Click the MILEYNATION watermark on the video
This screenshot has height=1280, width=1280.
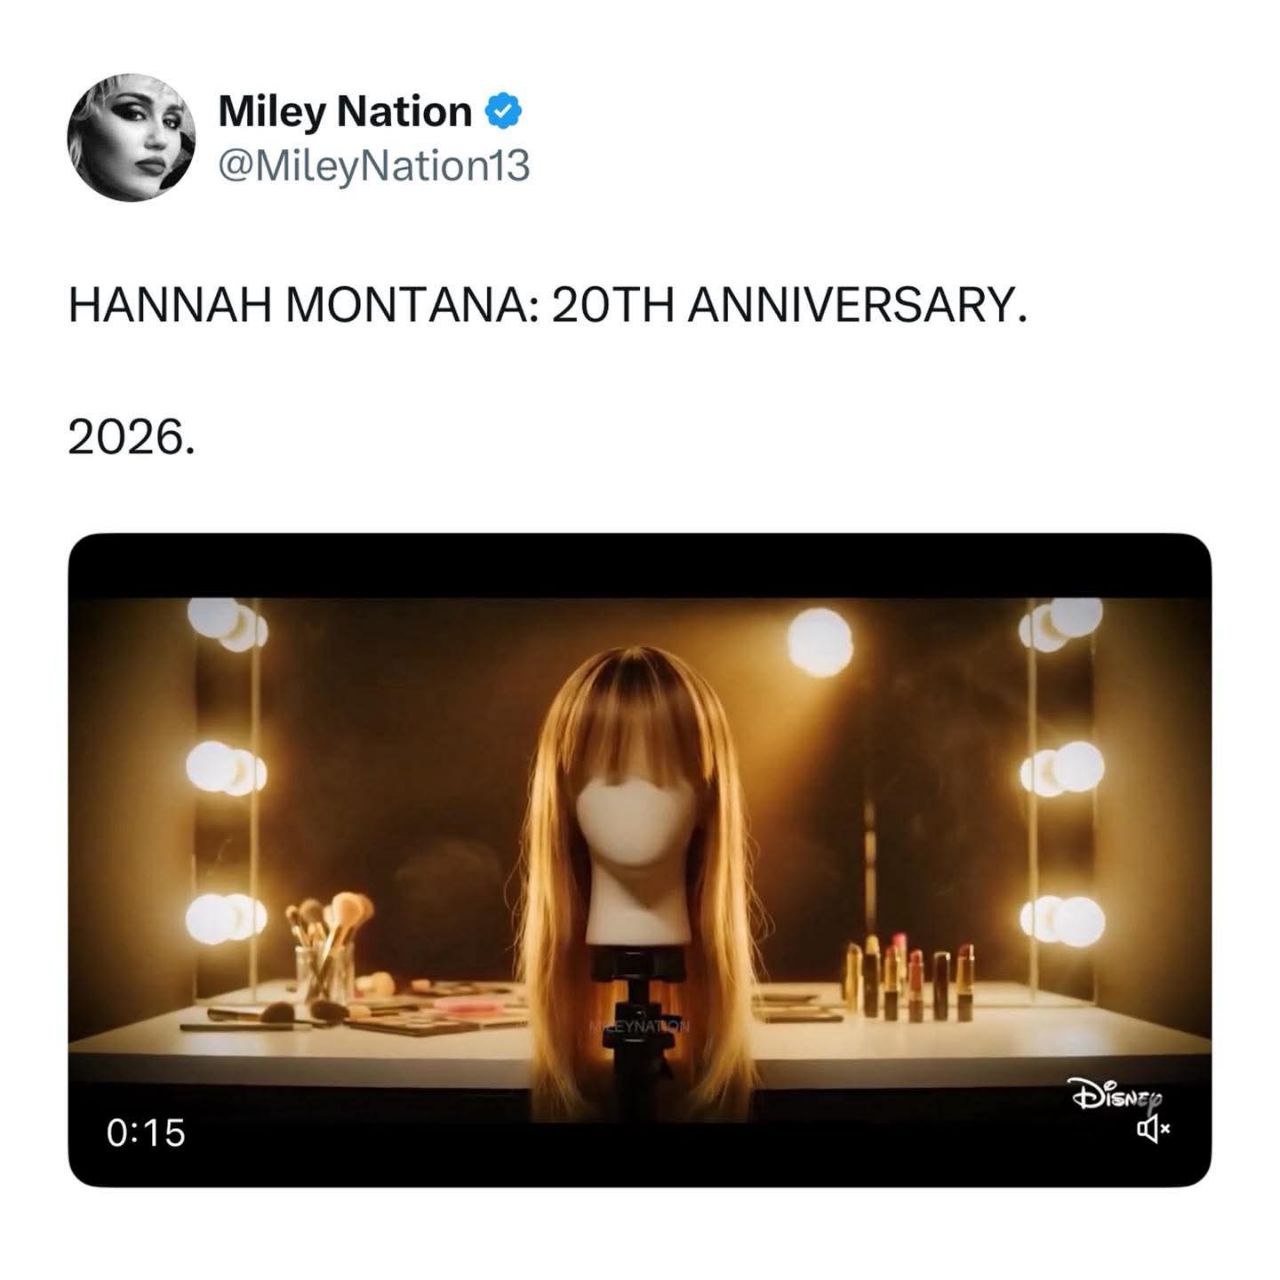[x=640, y=1027]
